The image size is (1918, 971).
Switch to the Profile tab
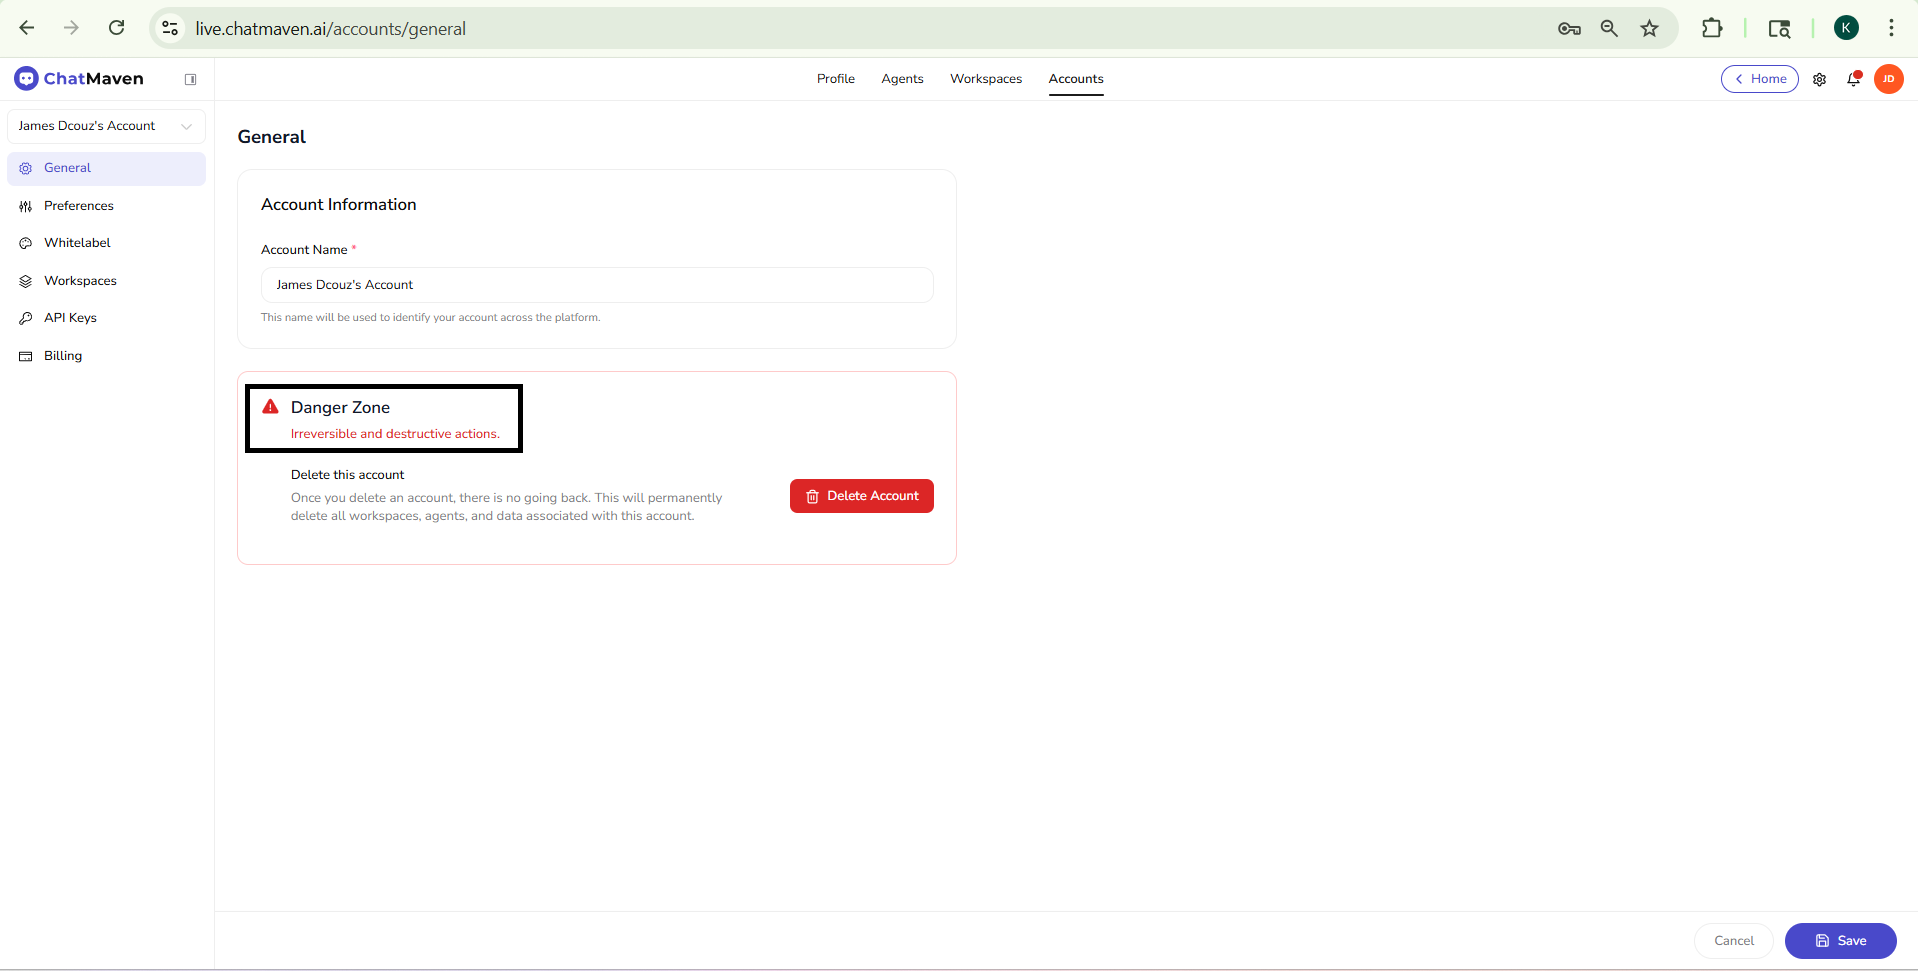(x=835, y=79)
